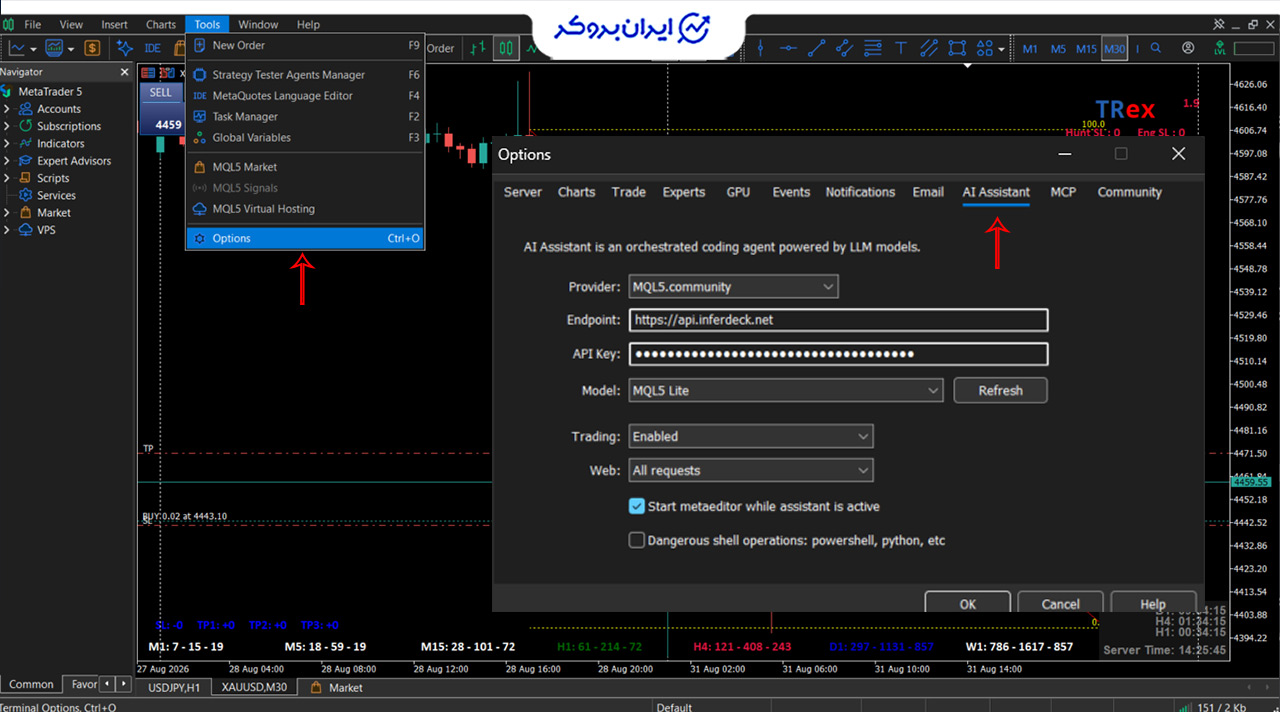Viewport: 1280px width, 712px height.
Task: Open the chart type toolbar icon
Action: pos(17,48)
